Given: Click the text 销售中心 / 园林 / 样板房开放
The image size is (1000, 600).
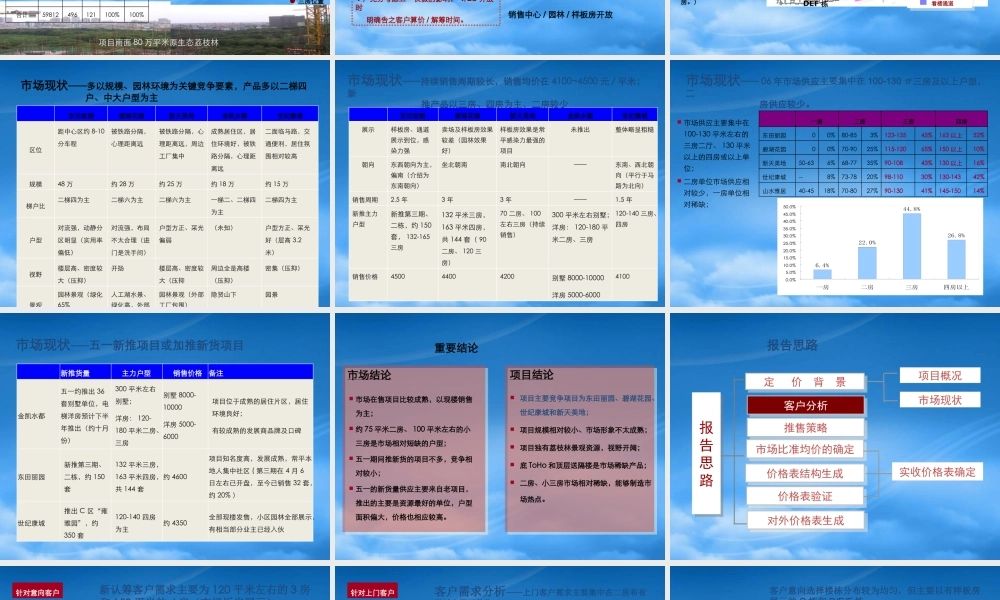Looking at the screenshot, I should click(x=561, y=14).
